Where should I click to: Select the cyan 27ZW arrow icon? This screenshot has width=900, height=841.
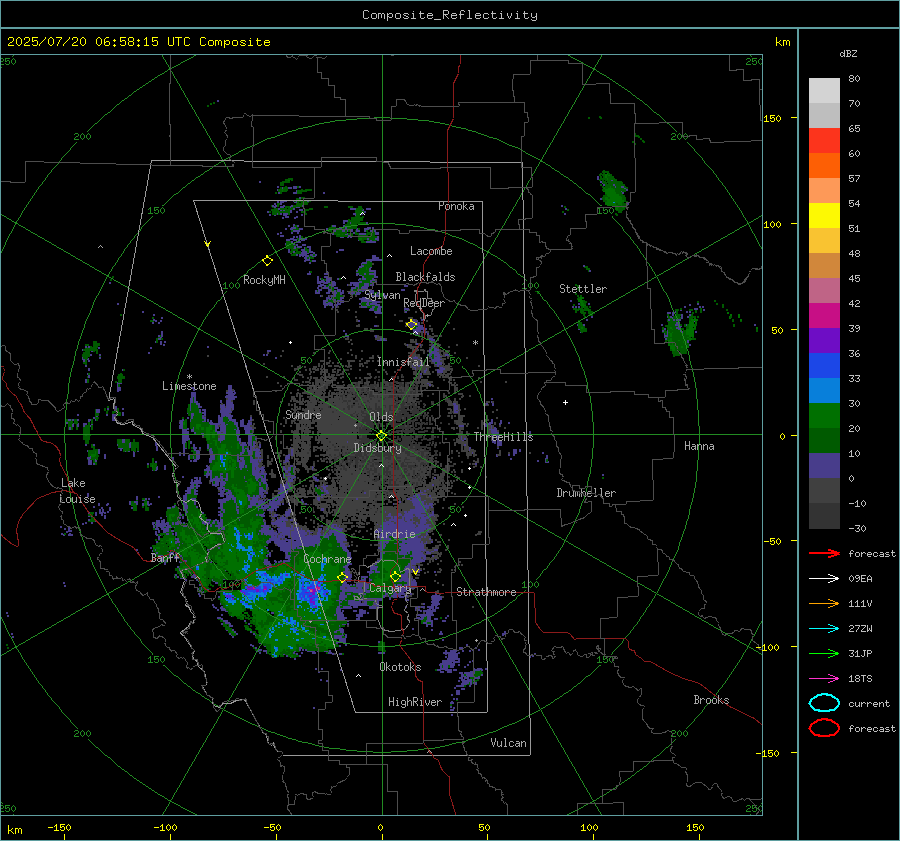click(824, 629)
